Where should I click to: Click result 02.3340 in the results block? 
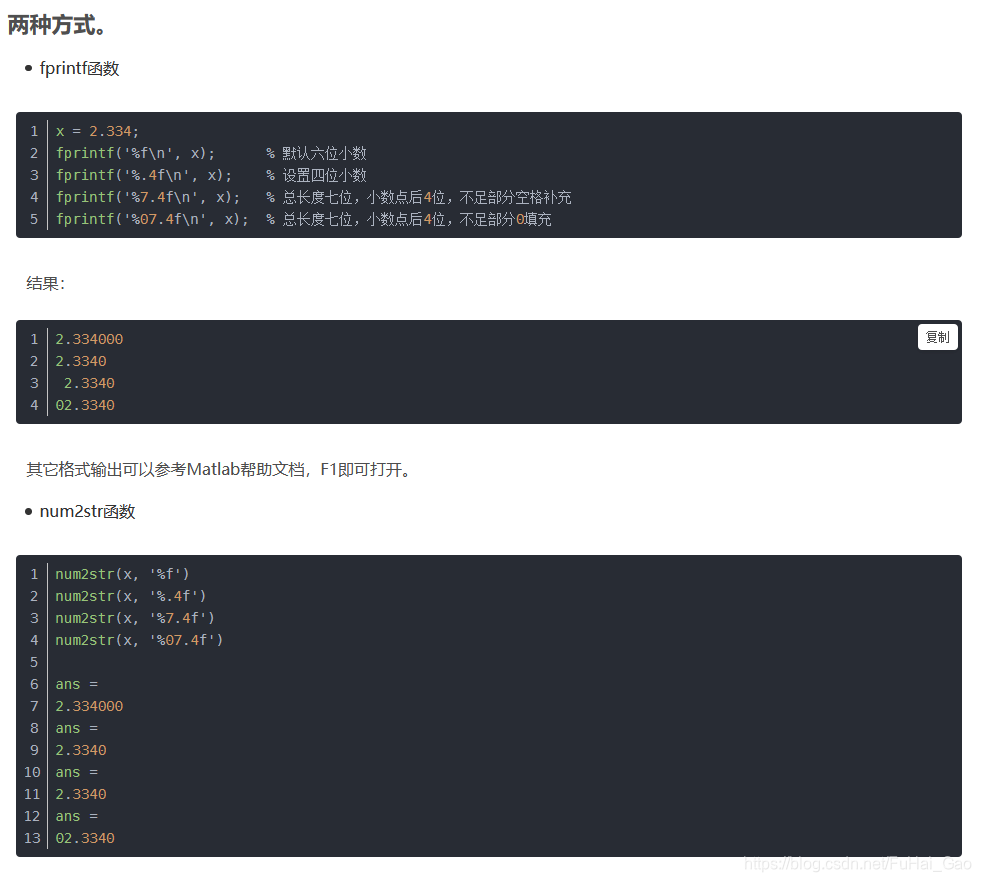(x=85, y=405)
